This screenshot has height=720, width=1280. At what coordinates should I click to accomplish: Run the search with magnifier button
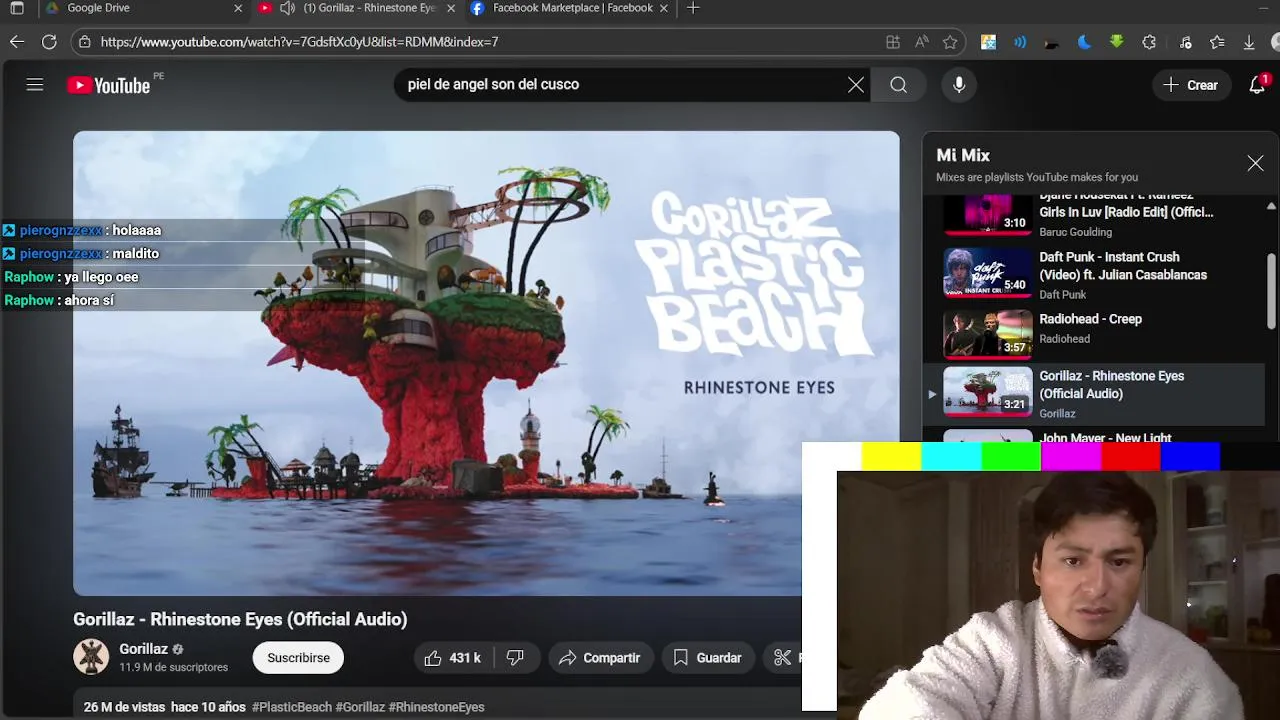[x=899, y=85]
